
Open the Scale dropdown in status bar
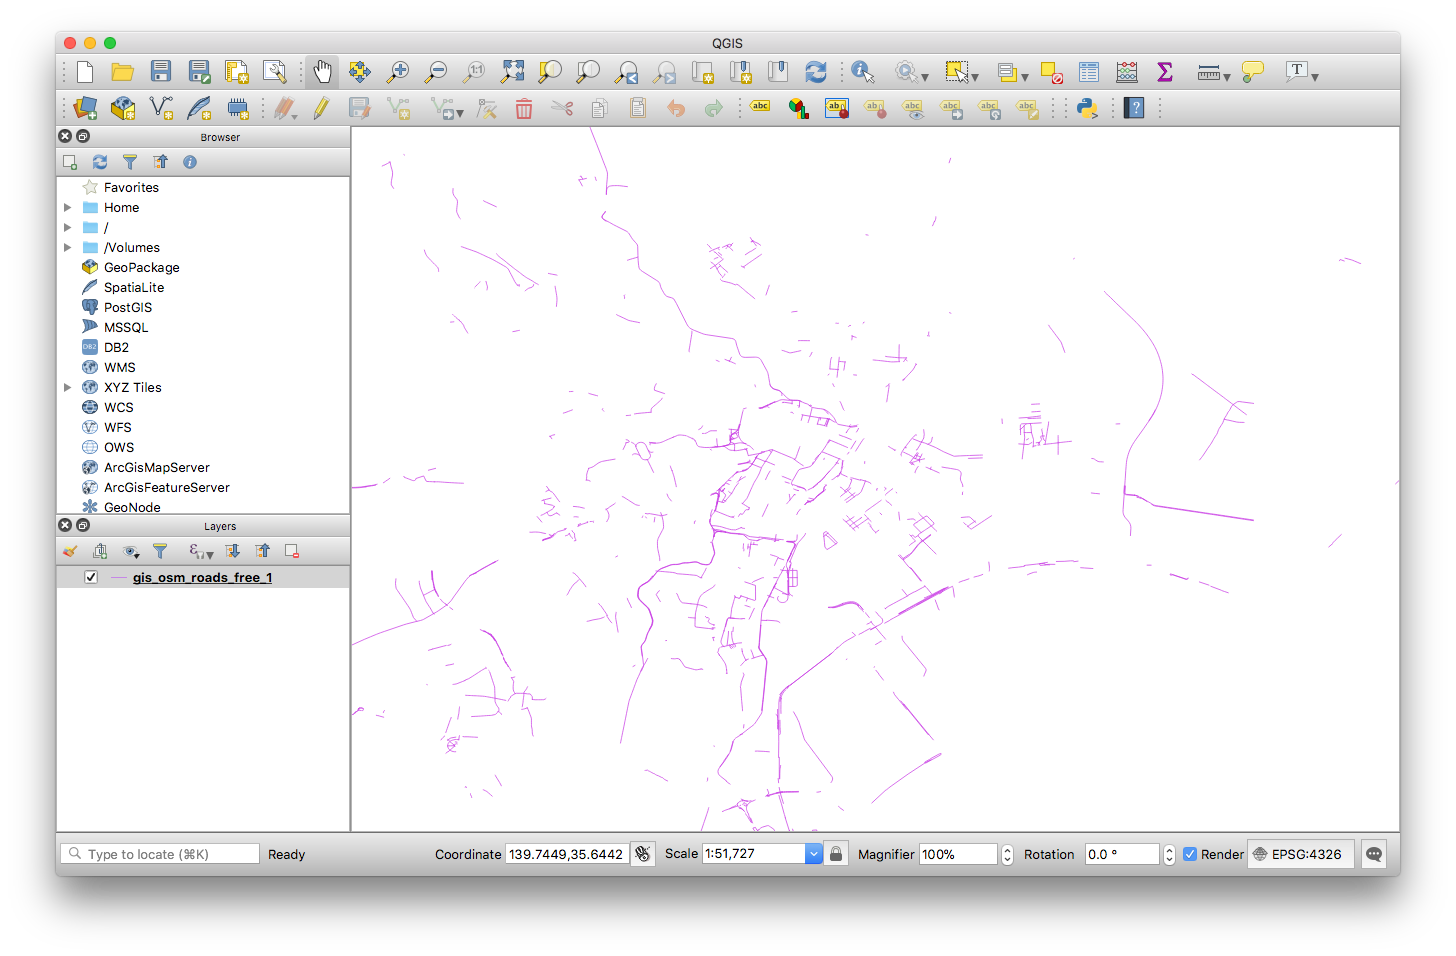pos(813,853)
